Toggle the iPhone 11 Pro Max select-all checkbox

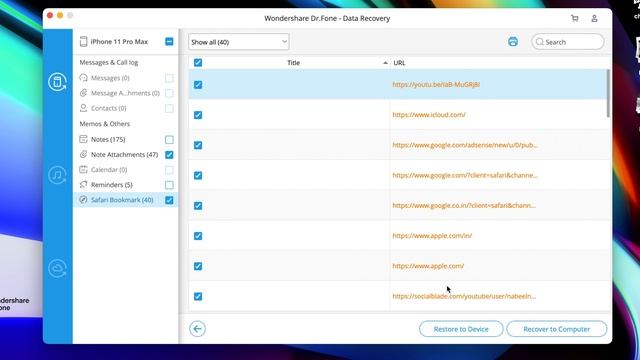point(169,42)
